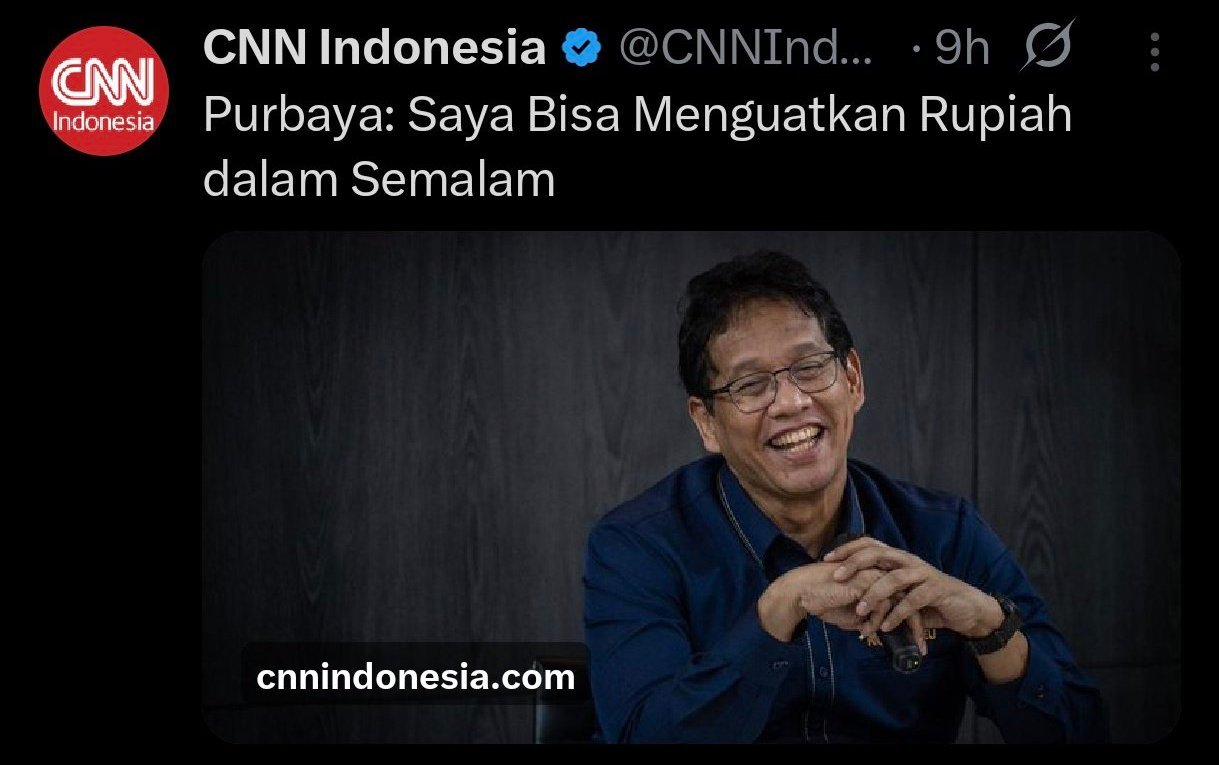Click the blue verified badge
Screen dimensions: 1219x765
[581, 48]
